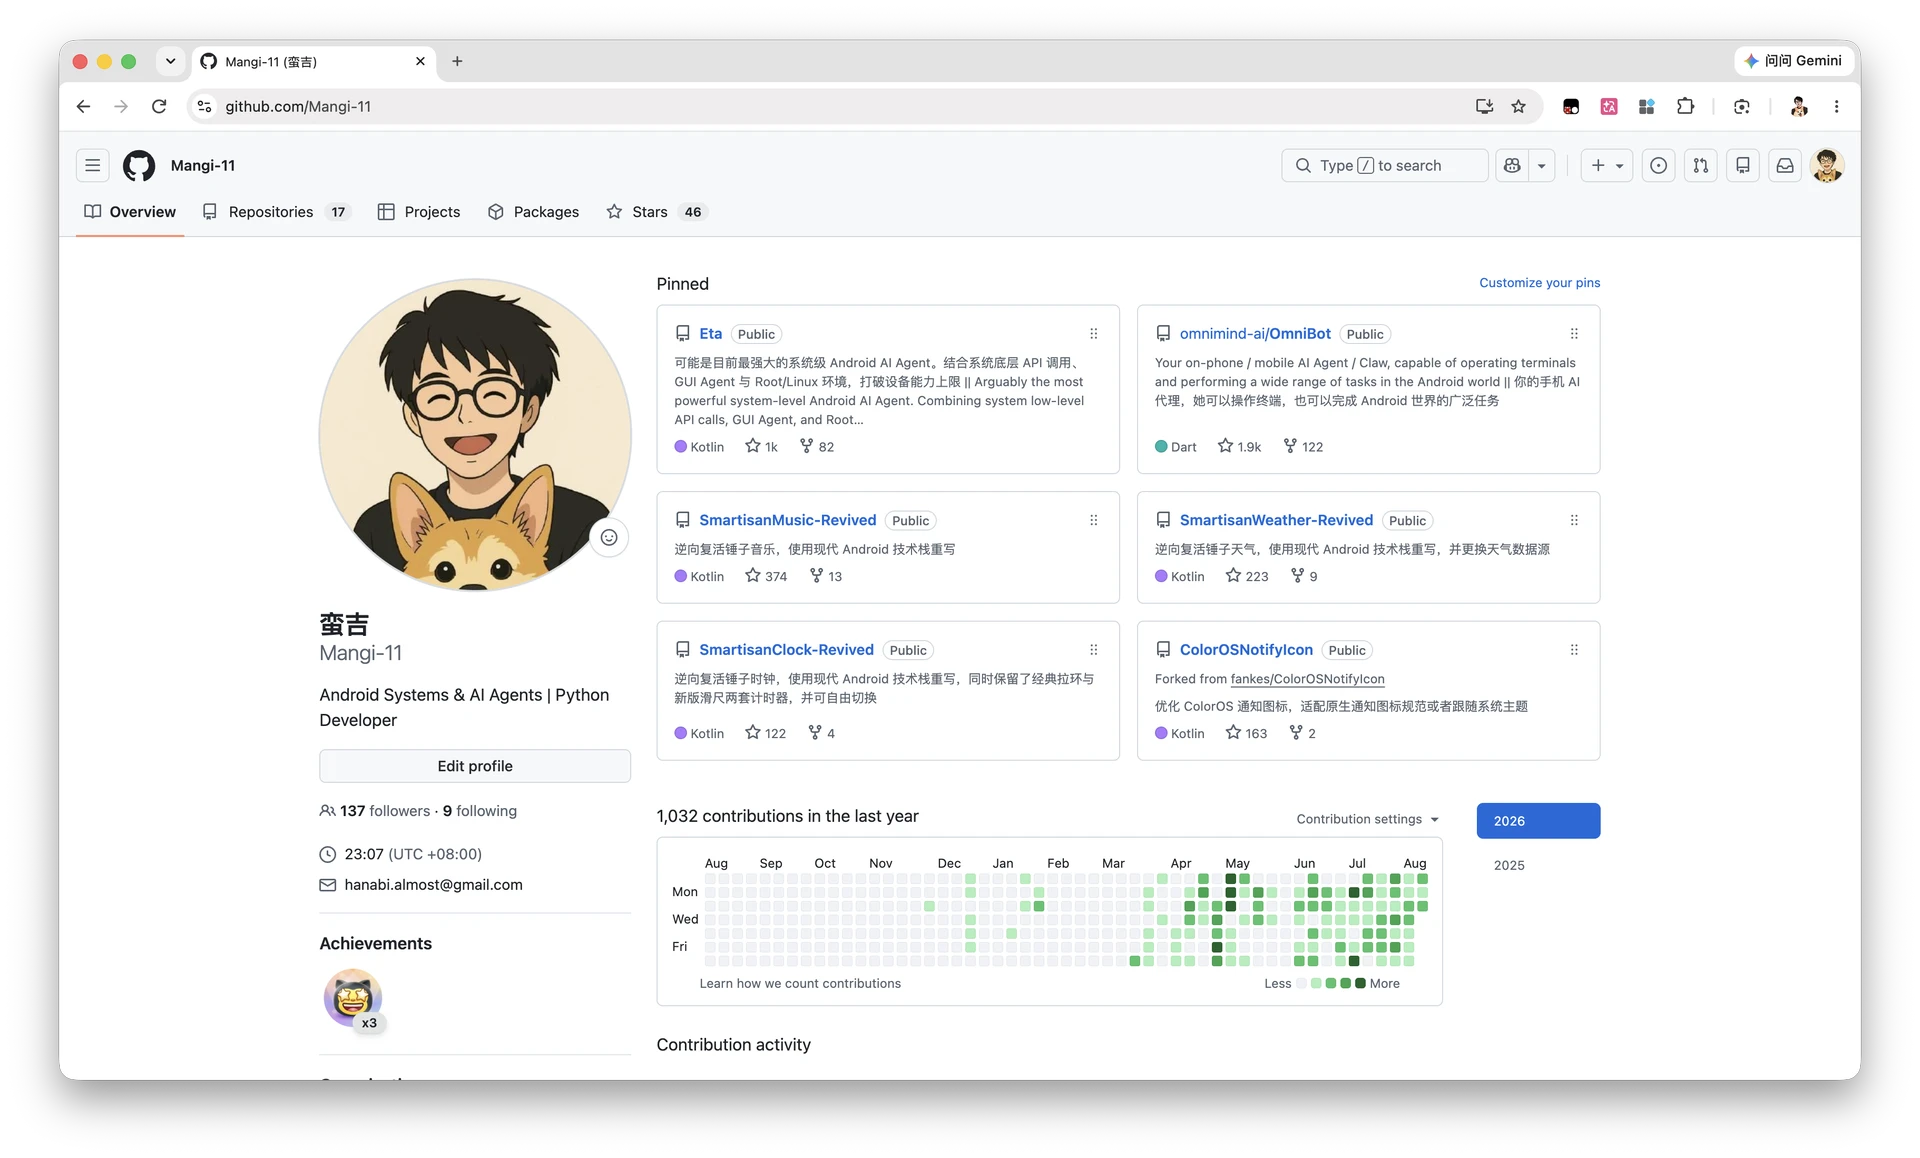Open the screenshot extension icon in toolbar

1742,107
